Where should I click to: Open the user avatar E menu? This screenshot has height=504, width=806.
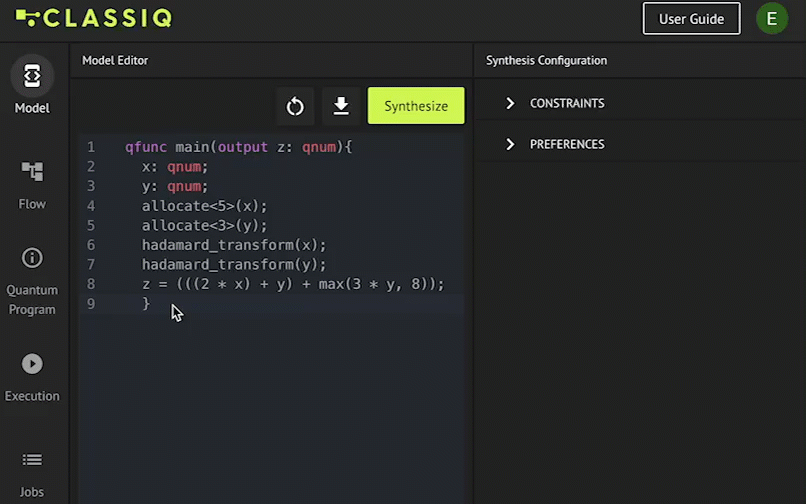[772, 19]
